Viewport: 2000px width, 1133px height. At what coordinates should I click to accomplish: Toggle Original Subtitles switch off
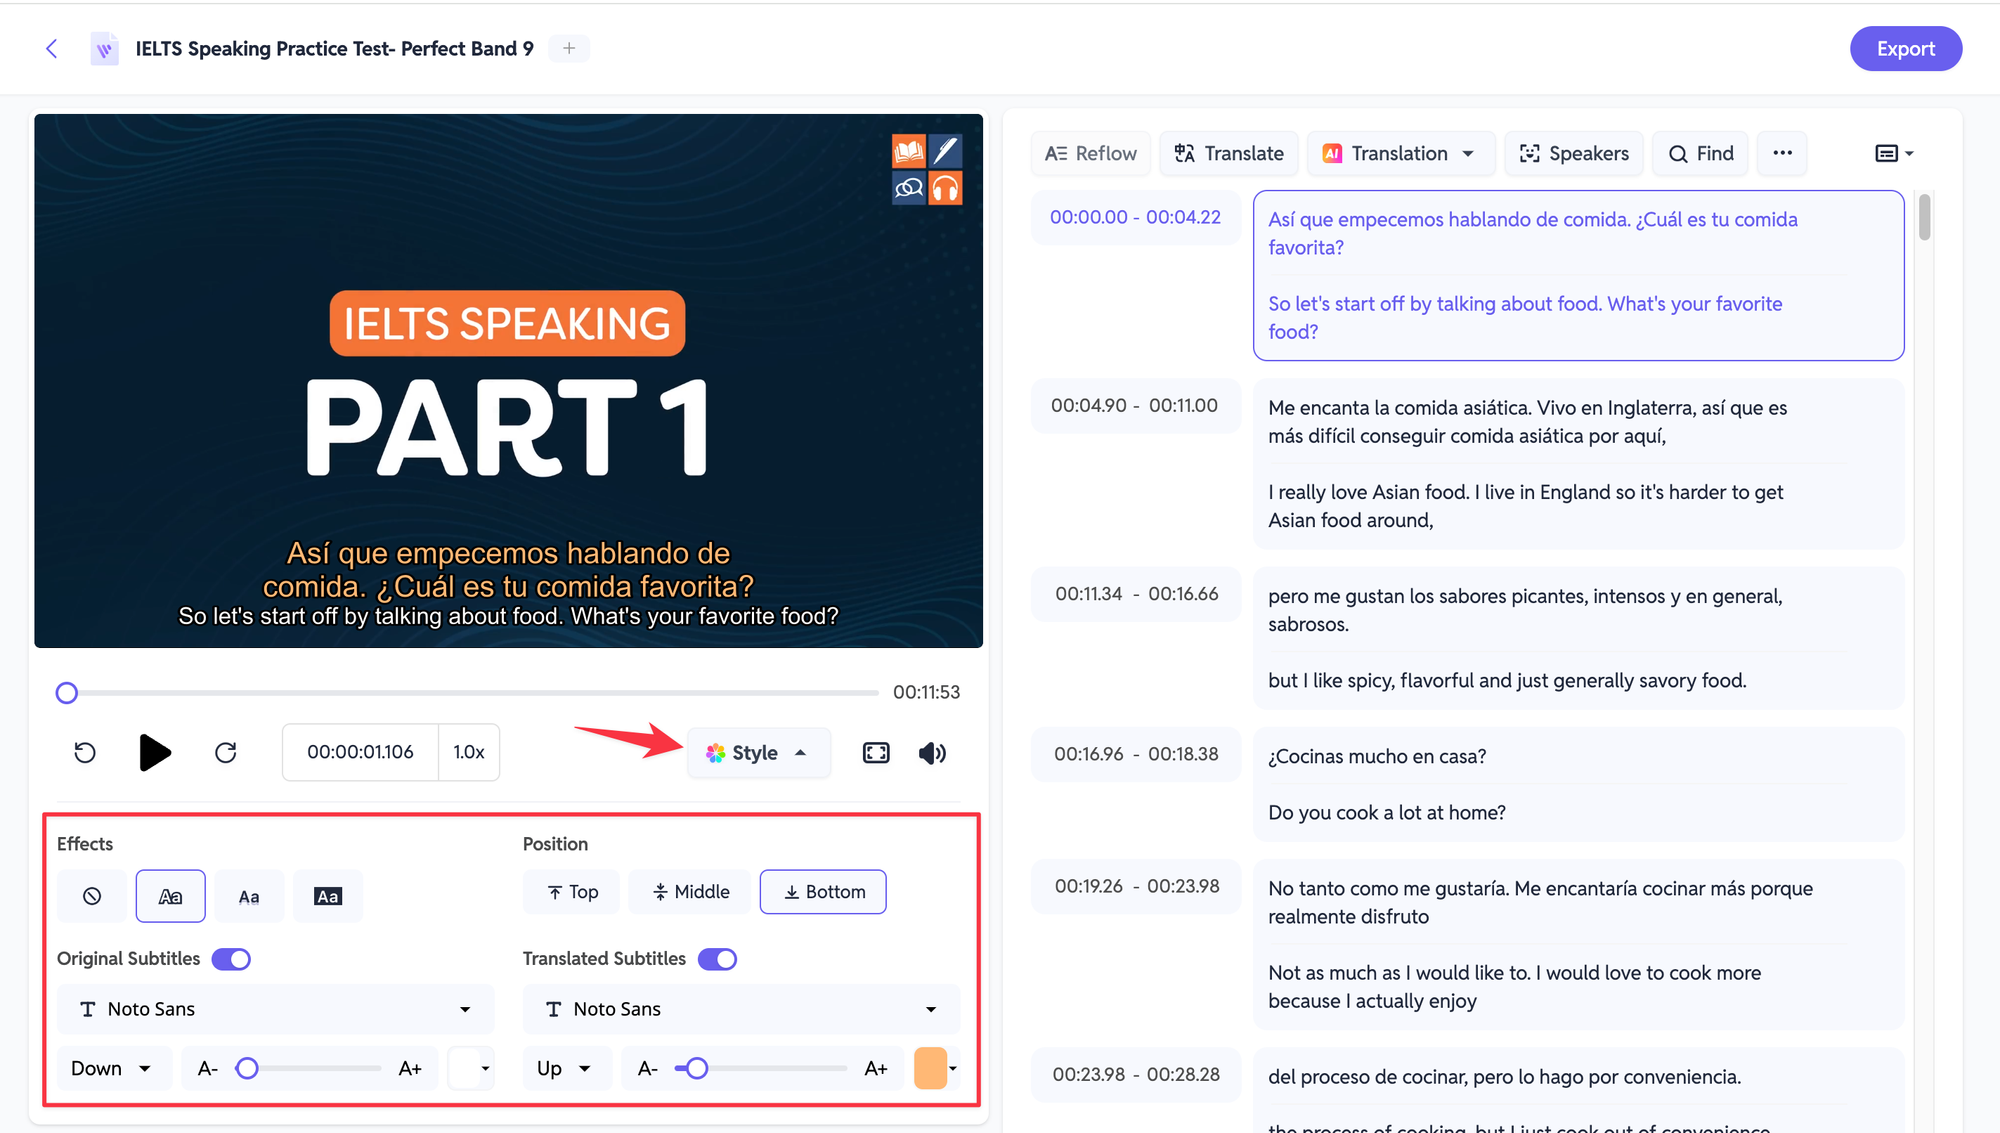(231, 959)
